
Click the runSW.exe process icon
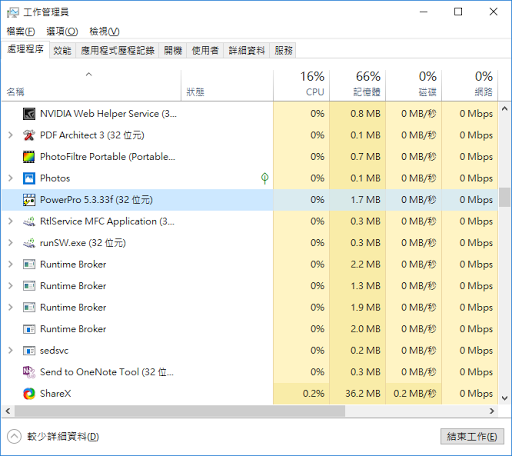click(29, 243)
